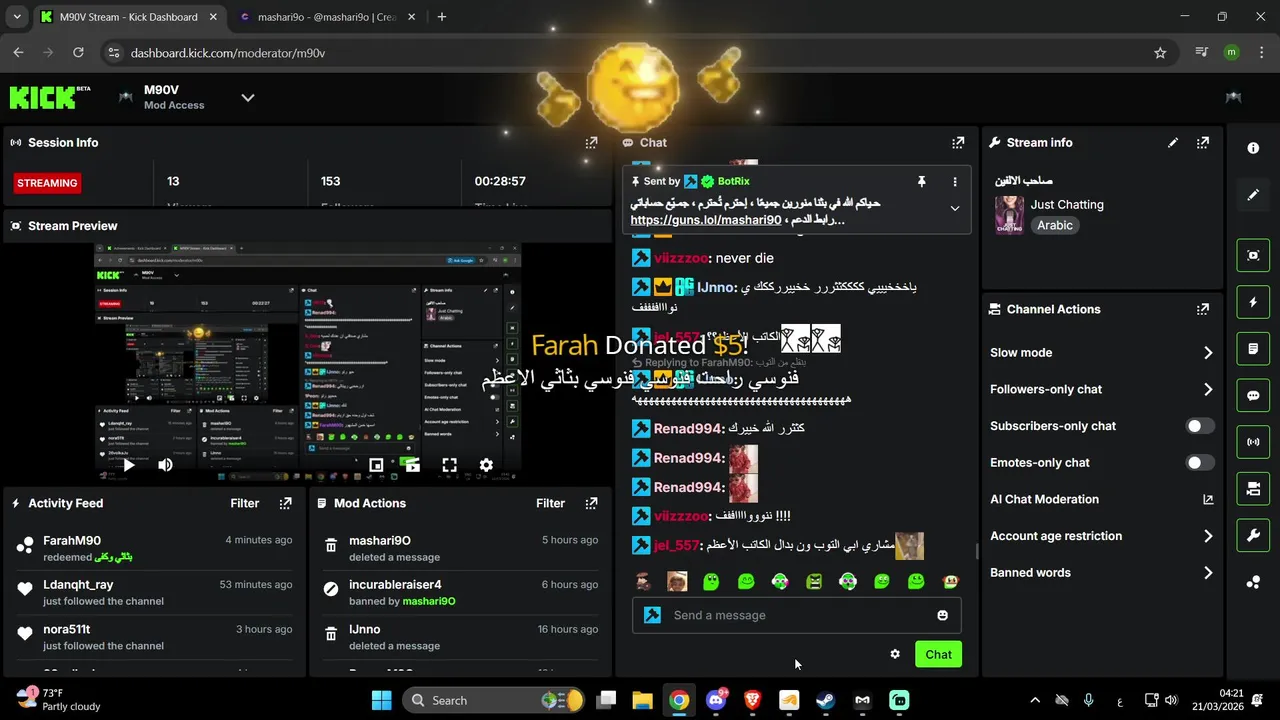
Task: Open Activity Feed Filter
Action: point(245,504)
